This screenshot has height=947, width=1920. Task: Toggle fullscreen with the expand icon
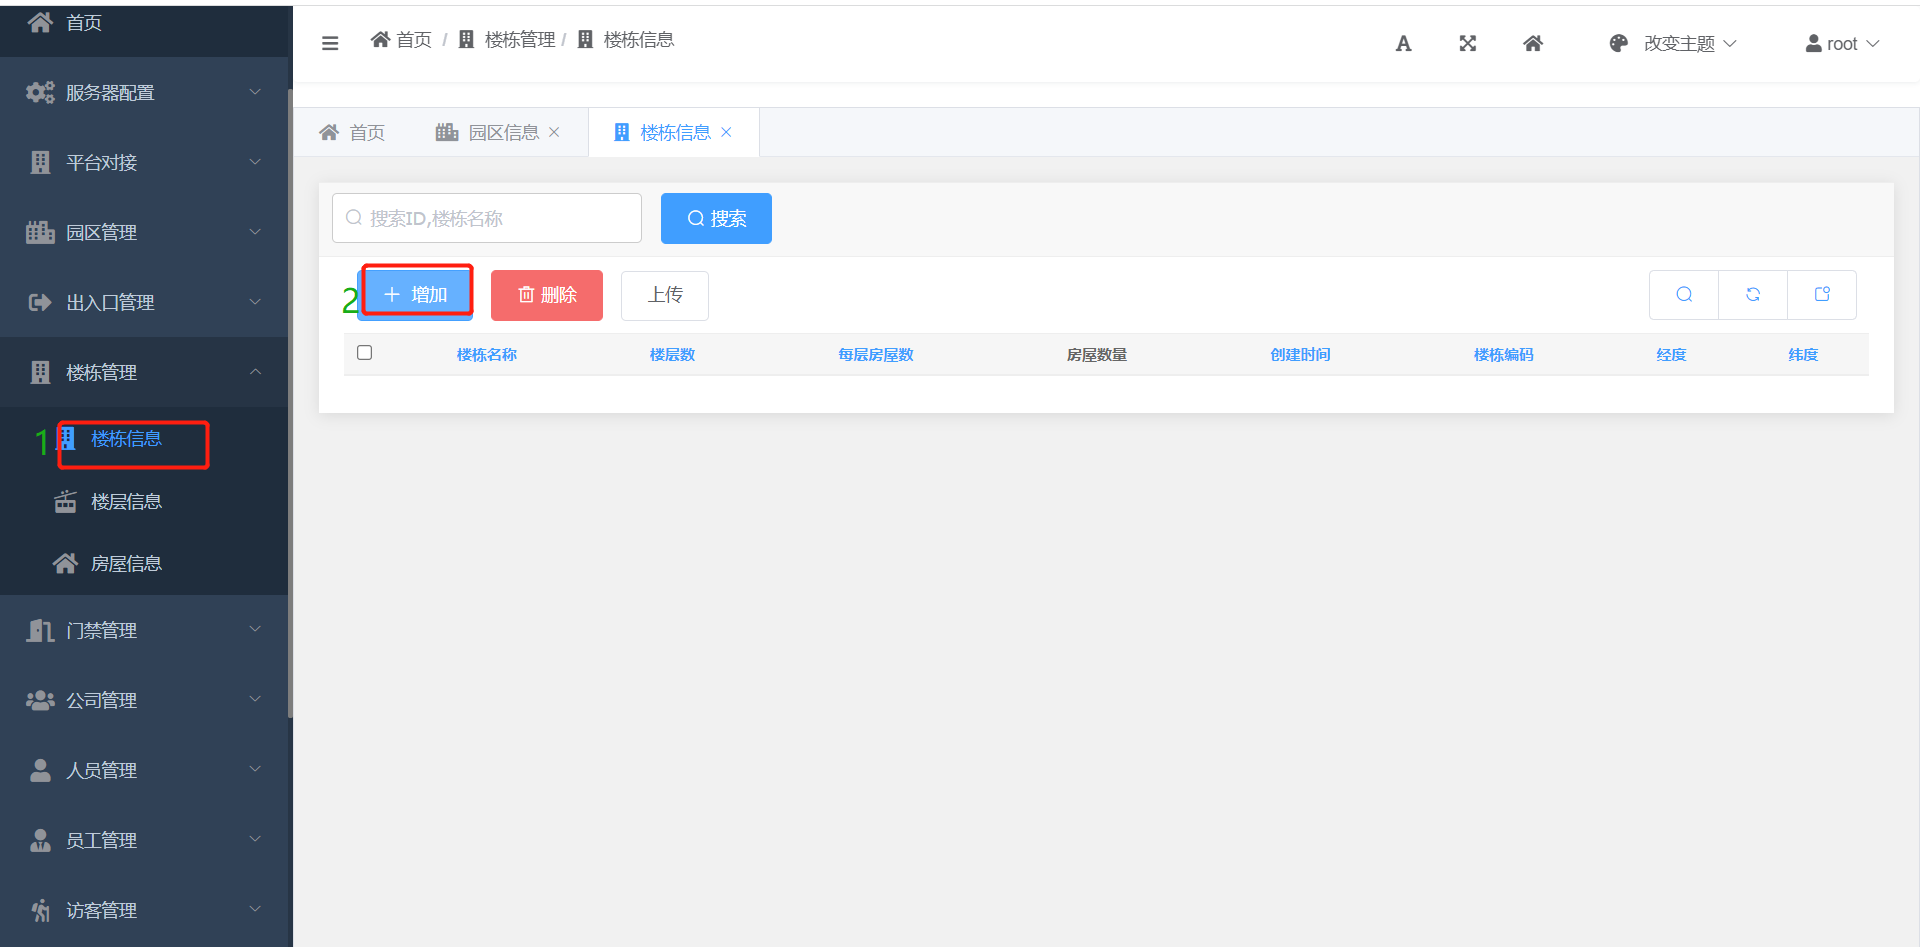click(x=1467, y=44)
